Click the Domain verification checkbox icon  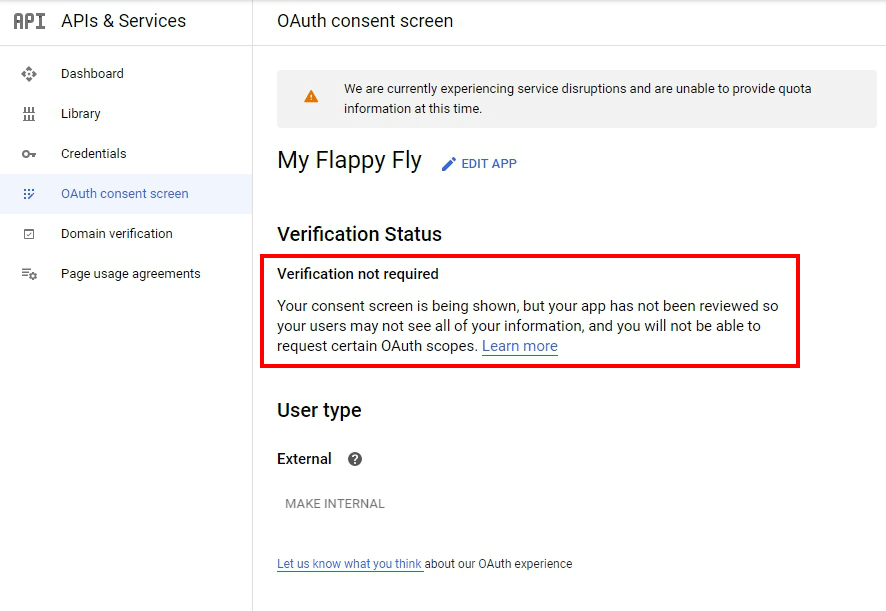29,234
